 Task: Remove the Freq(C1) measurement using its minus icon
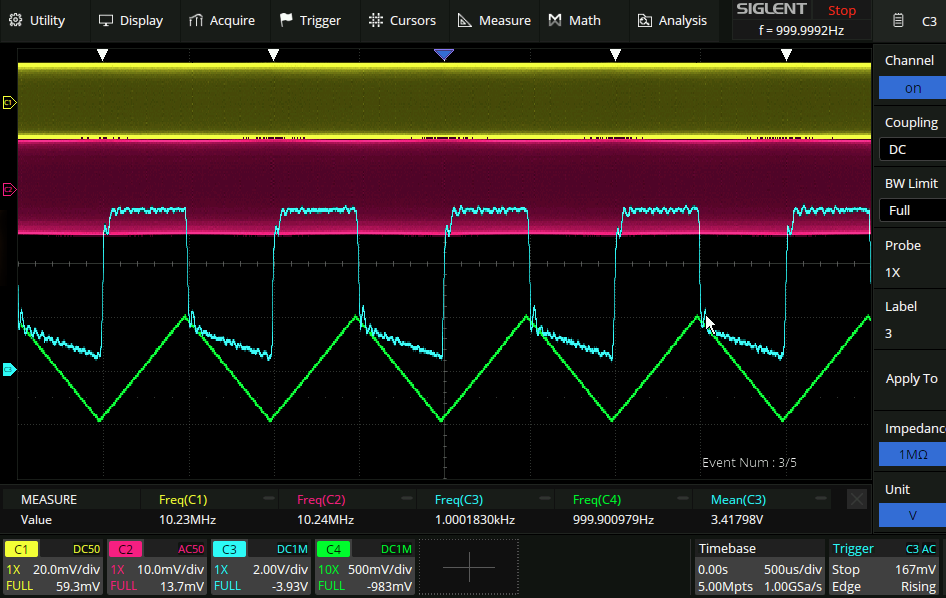268,498
